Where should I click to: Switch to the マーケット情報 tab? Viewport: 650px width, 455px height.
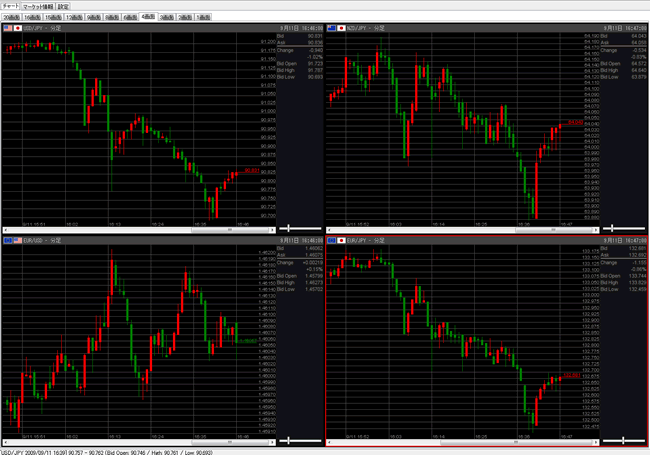tap(38, 6)
